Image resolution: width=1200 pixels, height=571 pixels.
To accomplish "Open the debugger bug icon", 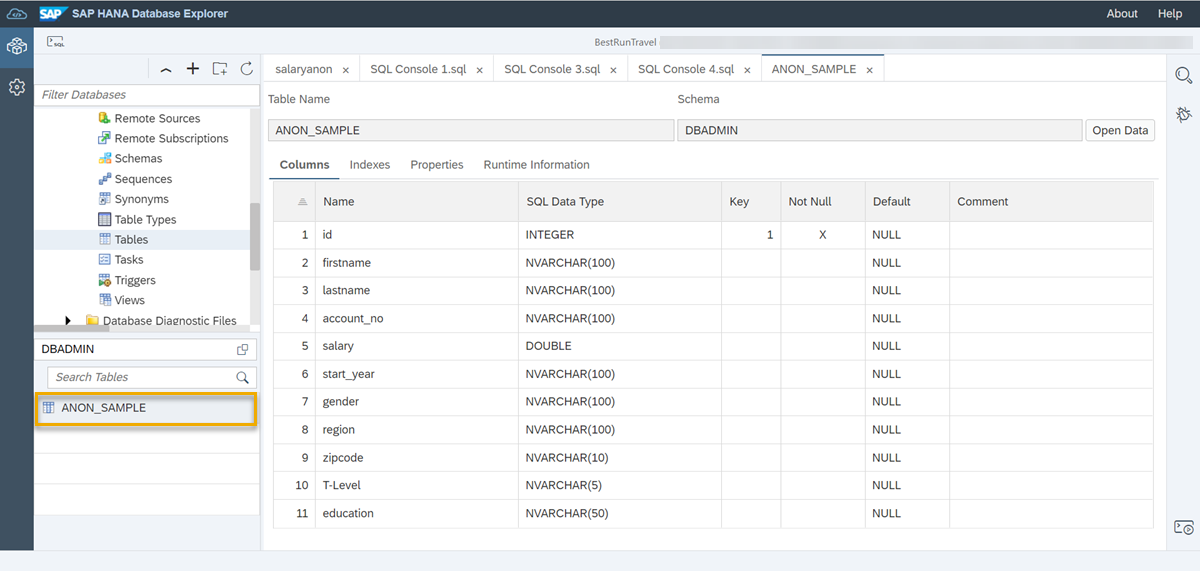I will click(1183, 114).
